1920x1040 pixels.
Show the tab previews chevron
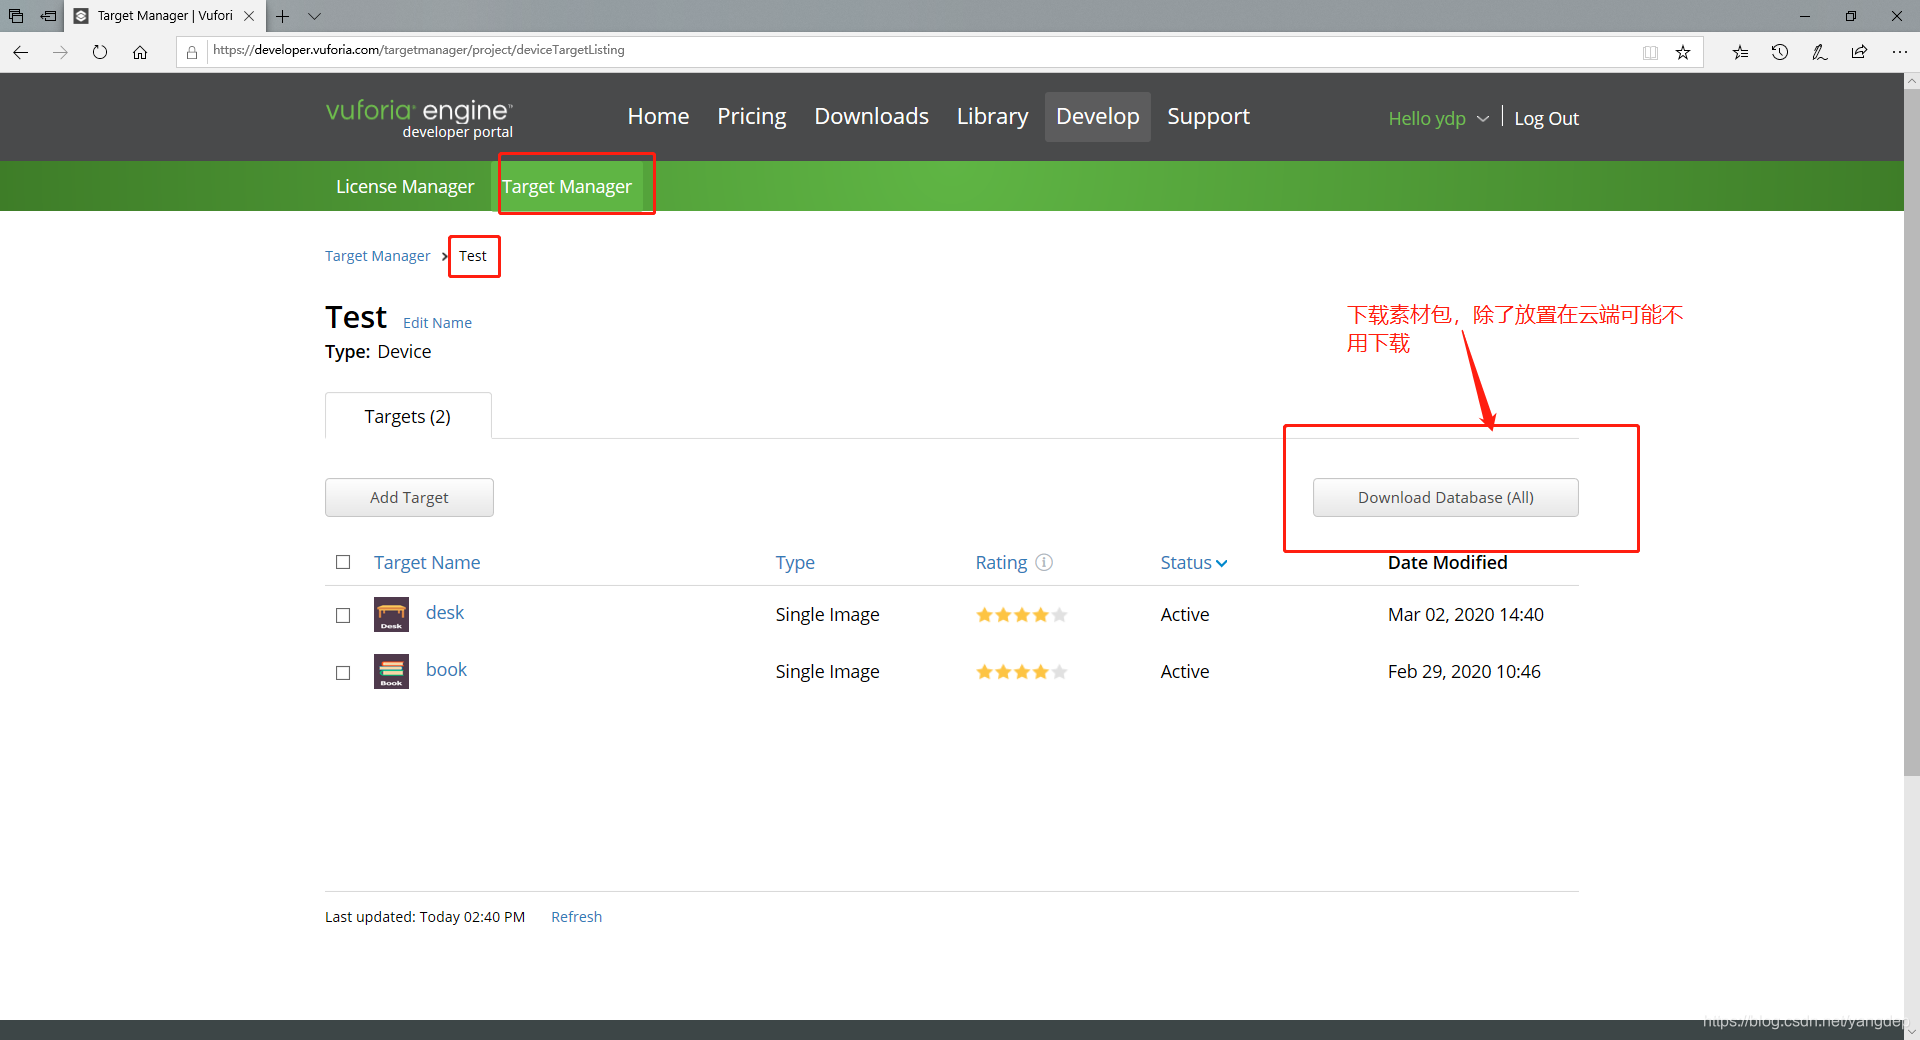pyautogui.click(x=314, y=16)
